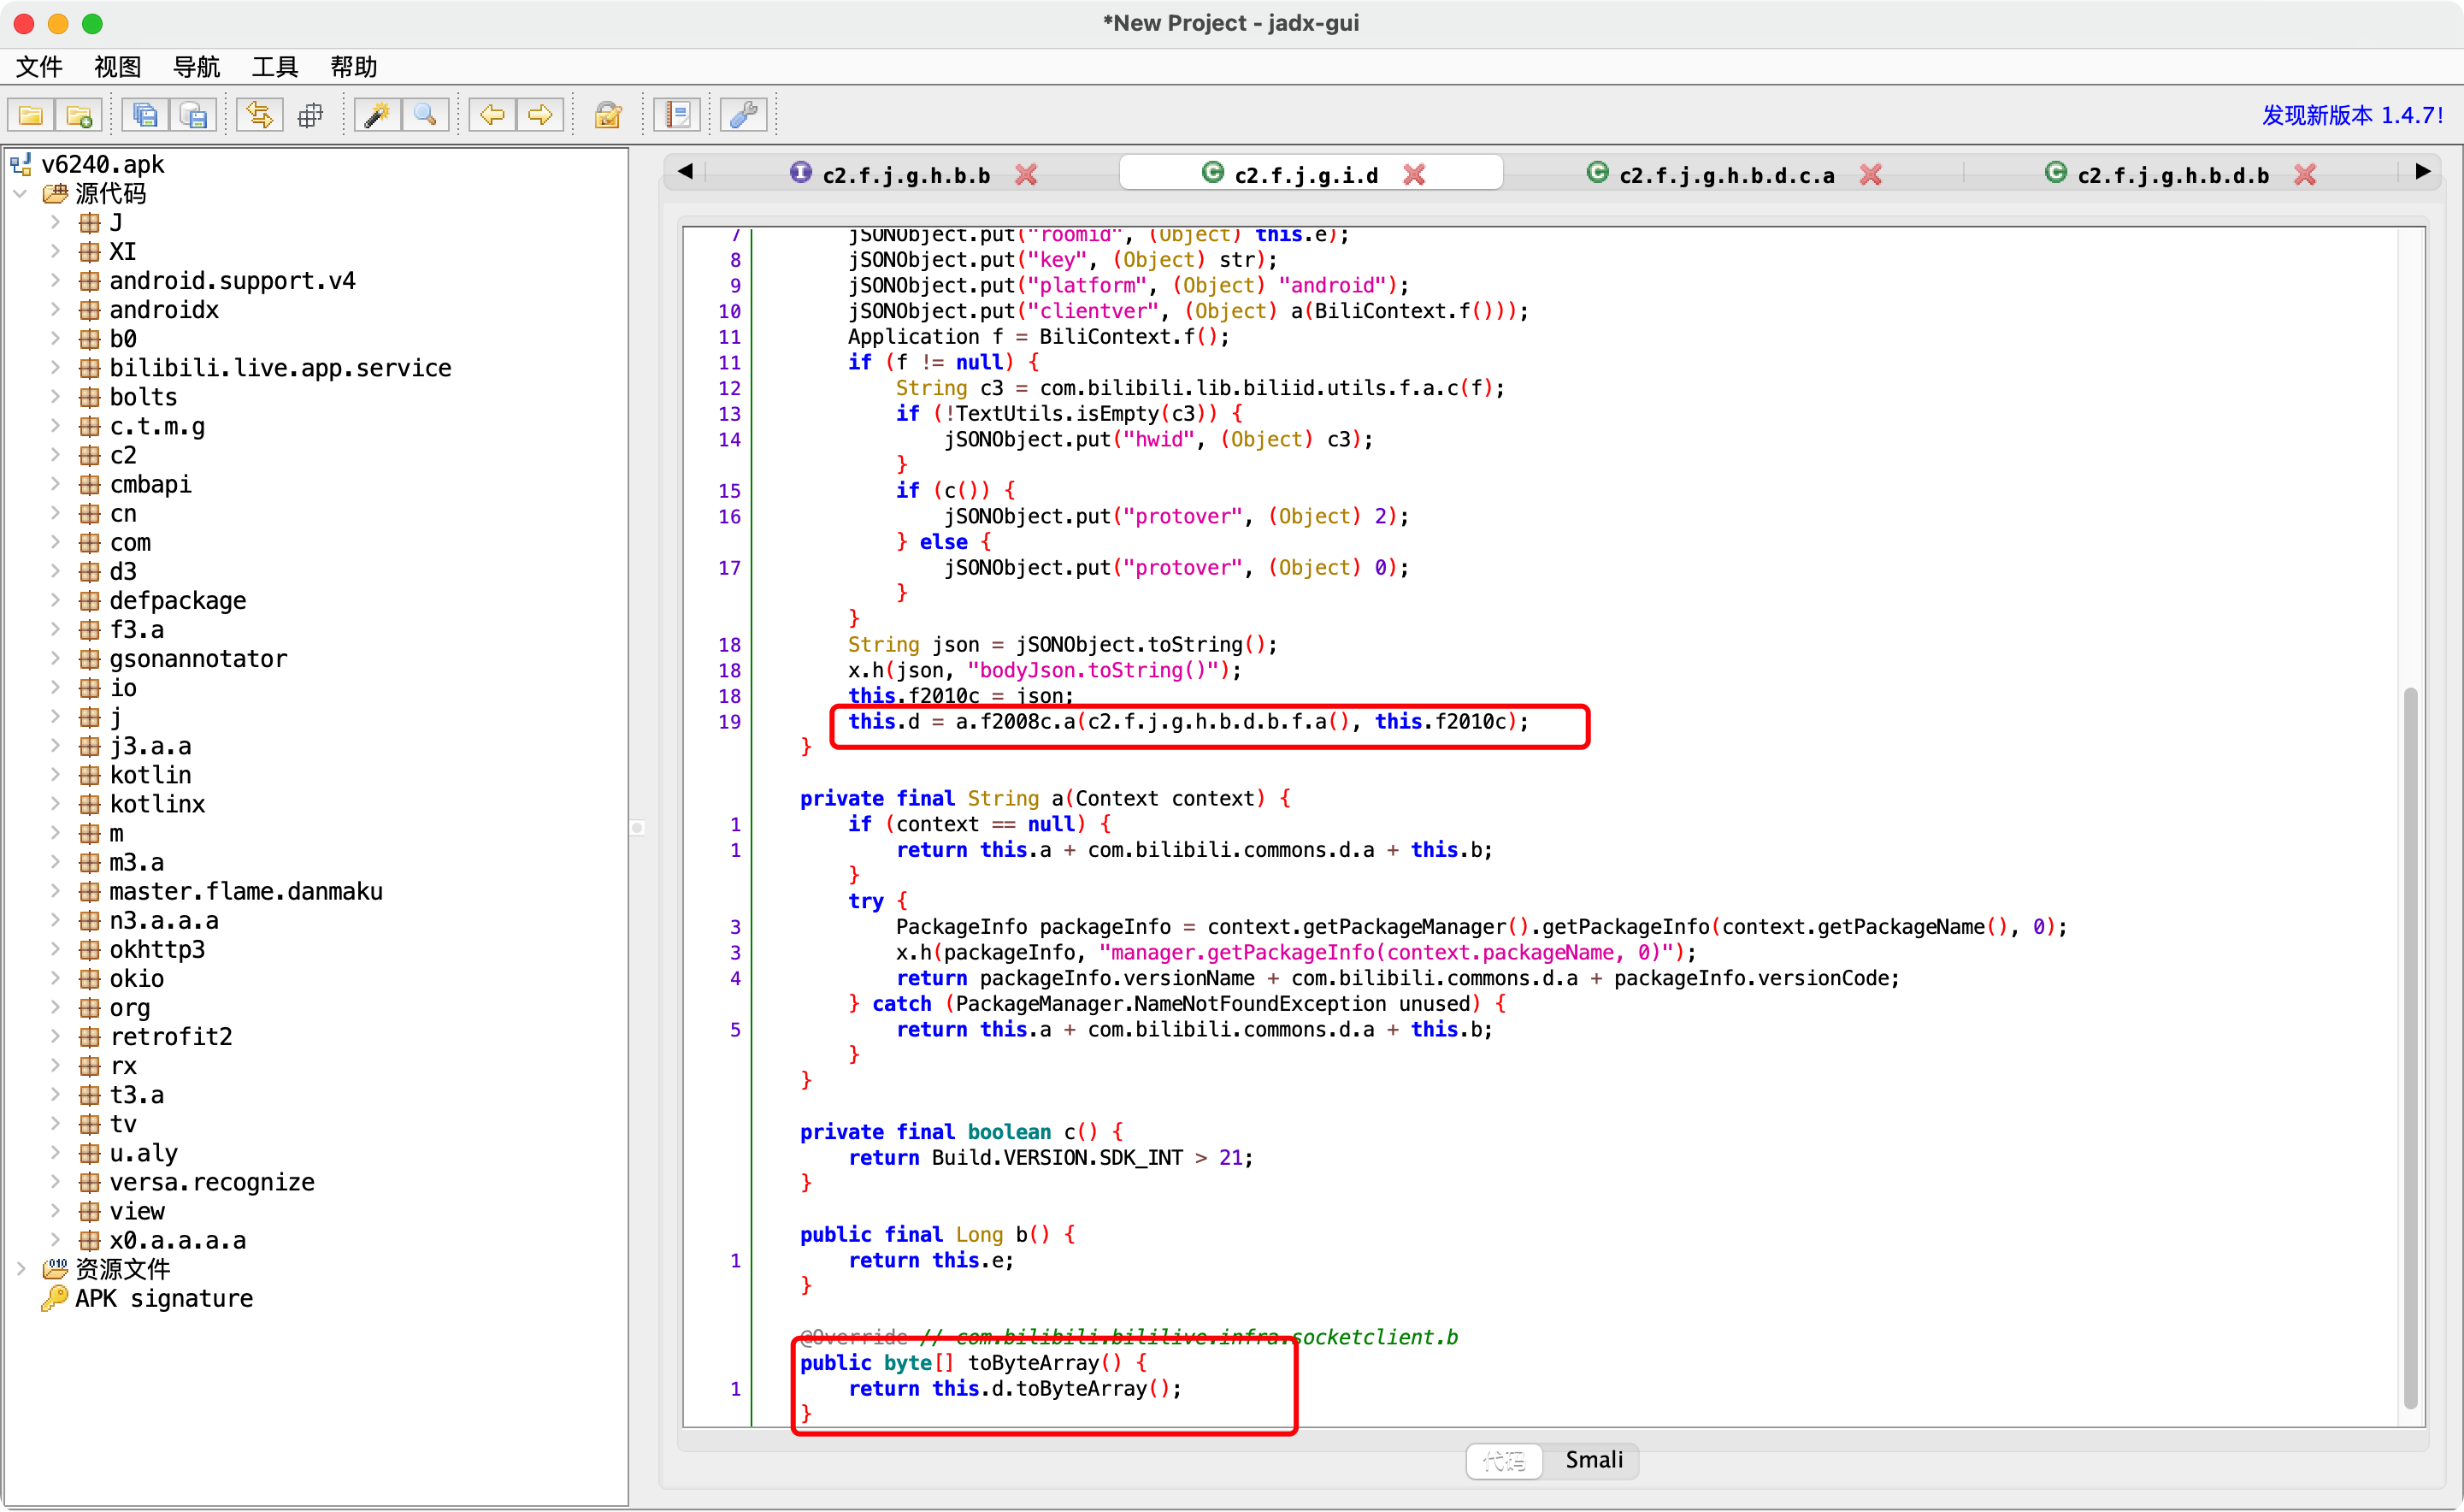The image size is (2464, 1512).
Task: Open the log viewer icon
Action: [x=677, y=115]
